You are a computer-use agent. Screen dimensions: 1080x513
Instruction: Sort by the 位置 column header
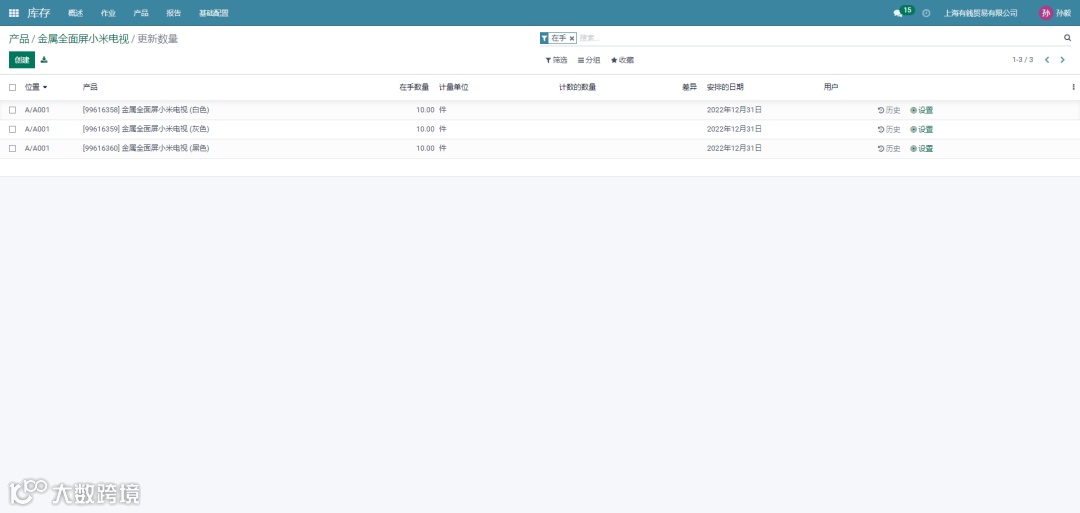(x=36, y=87)
